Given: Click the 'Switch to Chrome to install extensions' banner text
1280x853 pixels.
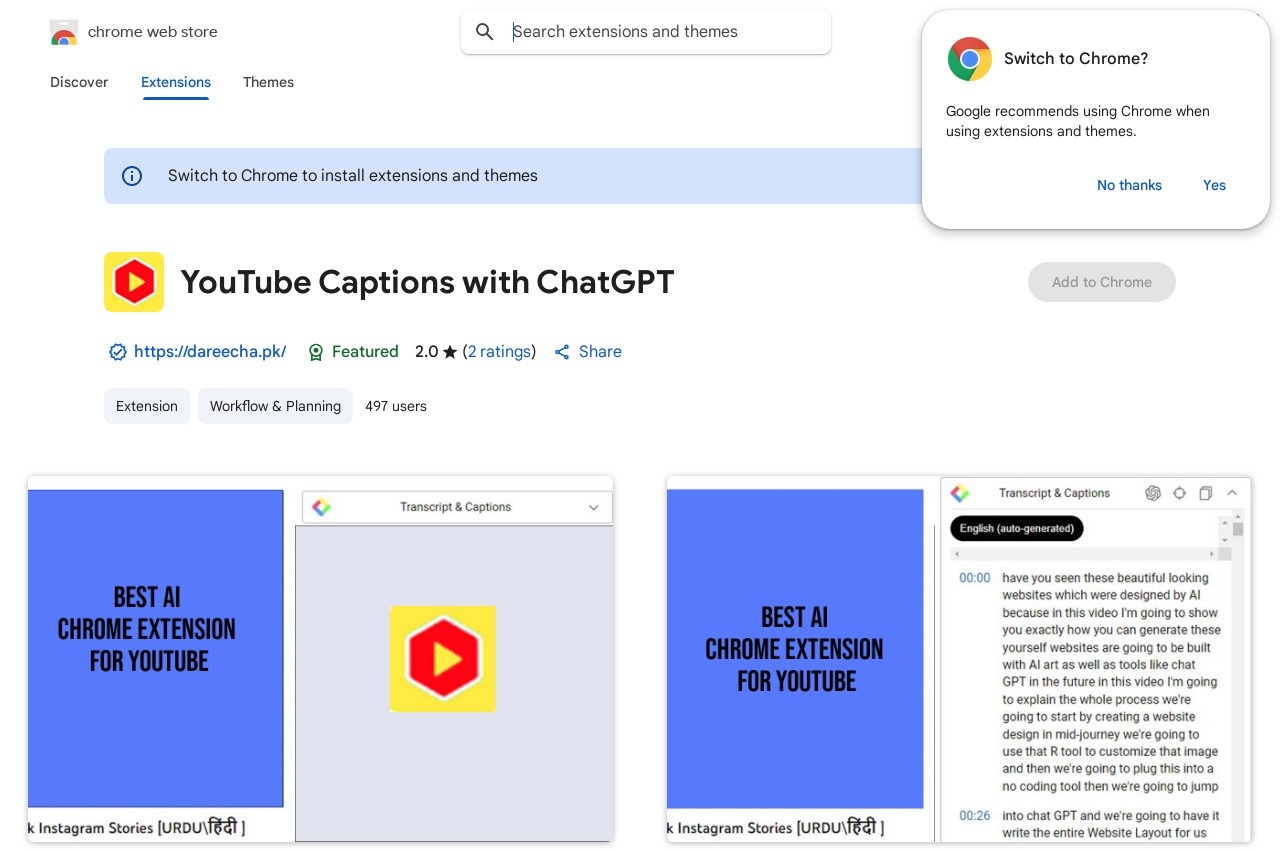Looking at the screenshot, I should (x=353, y=176).
